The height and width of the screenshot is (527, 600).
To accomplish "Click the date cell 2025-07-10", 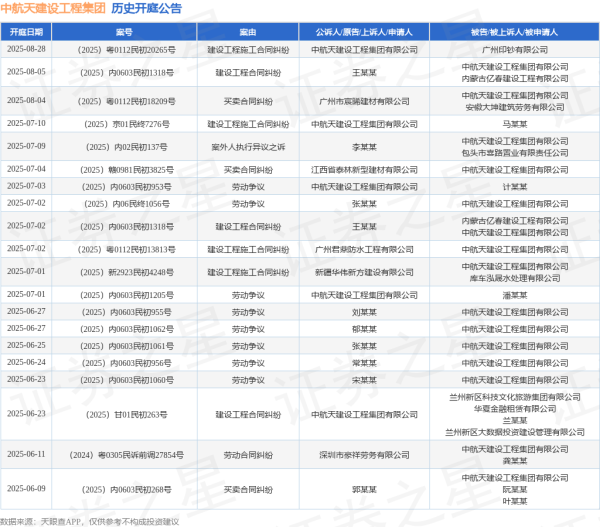I will (26, 123).
